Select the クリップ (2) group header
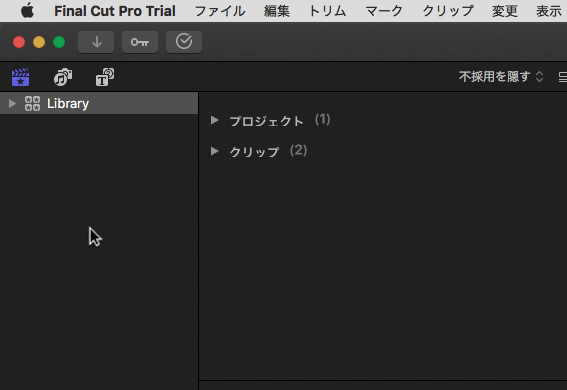Viewport: 567px width, 390px height. click(x=268, y=151)
